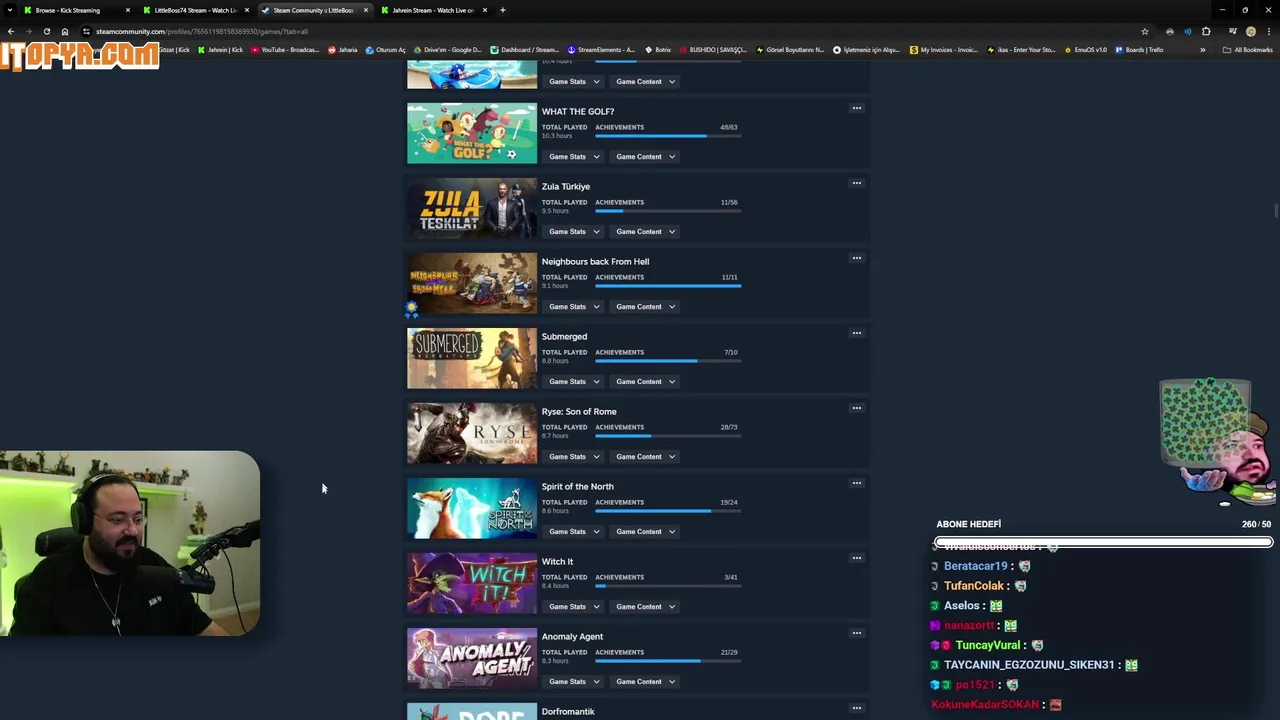Open the ellipsis menu for Dorfromantik
The height and width of the screenshot is (720, 1280).
click(856, 708)
